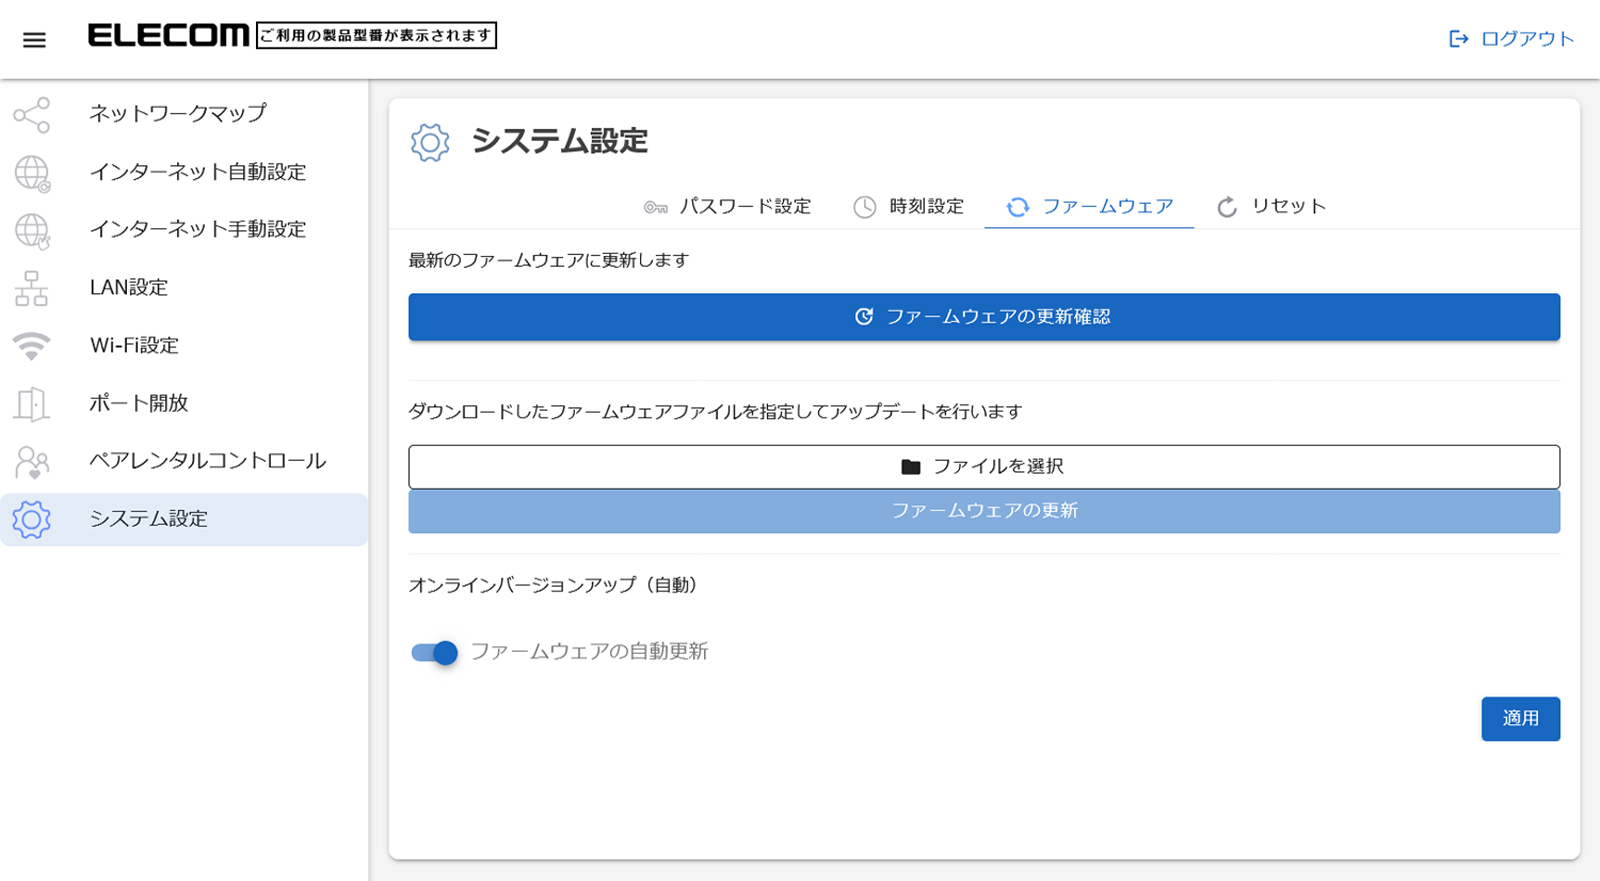Click the network map share icon

pos(32,115)
